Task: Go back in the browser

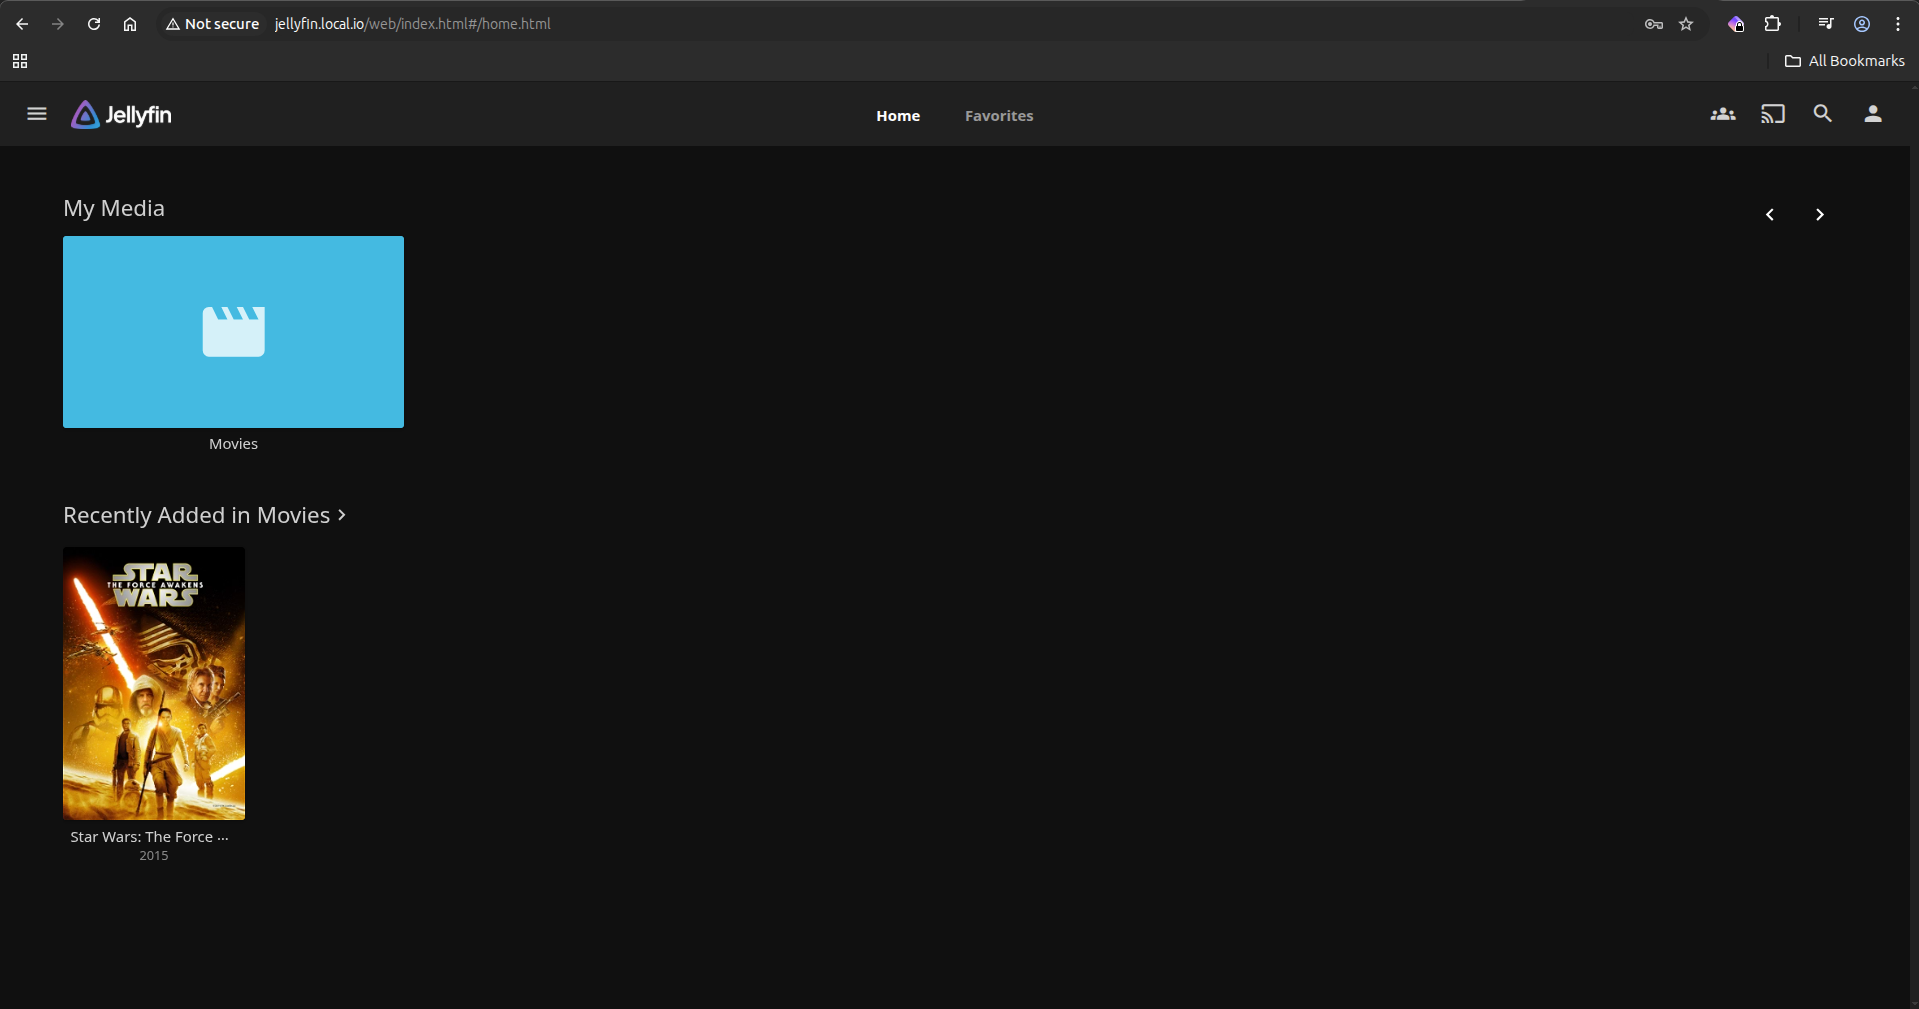Action: (x=22, y=24)
